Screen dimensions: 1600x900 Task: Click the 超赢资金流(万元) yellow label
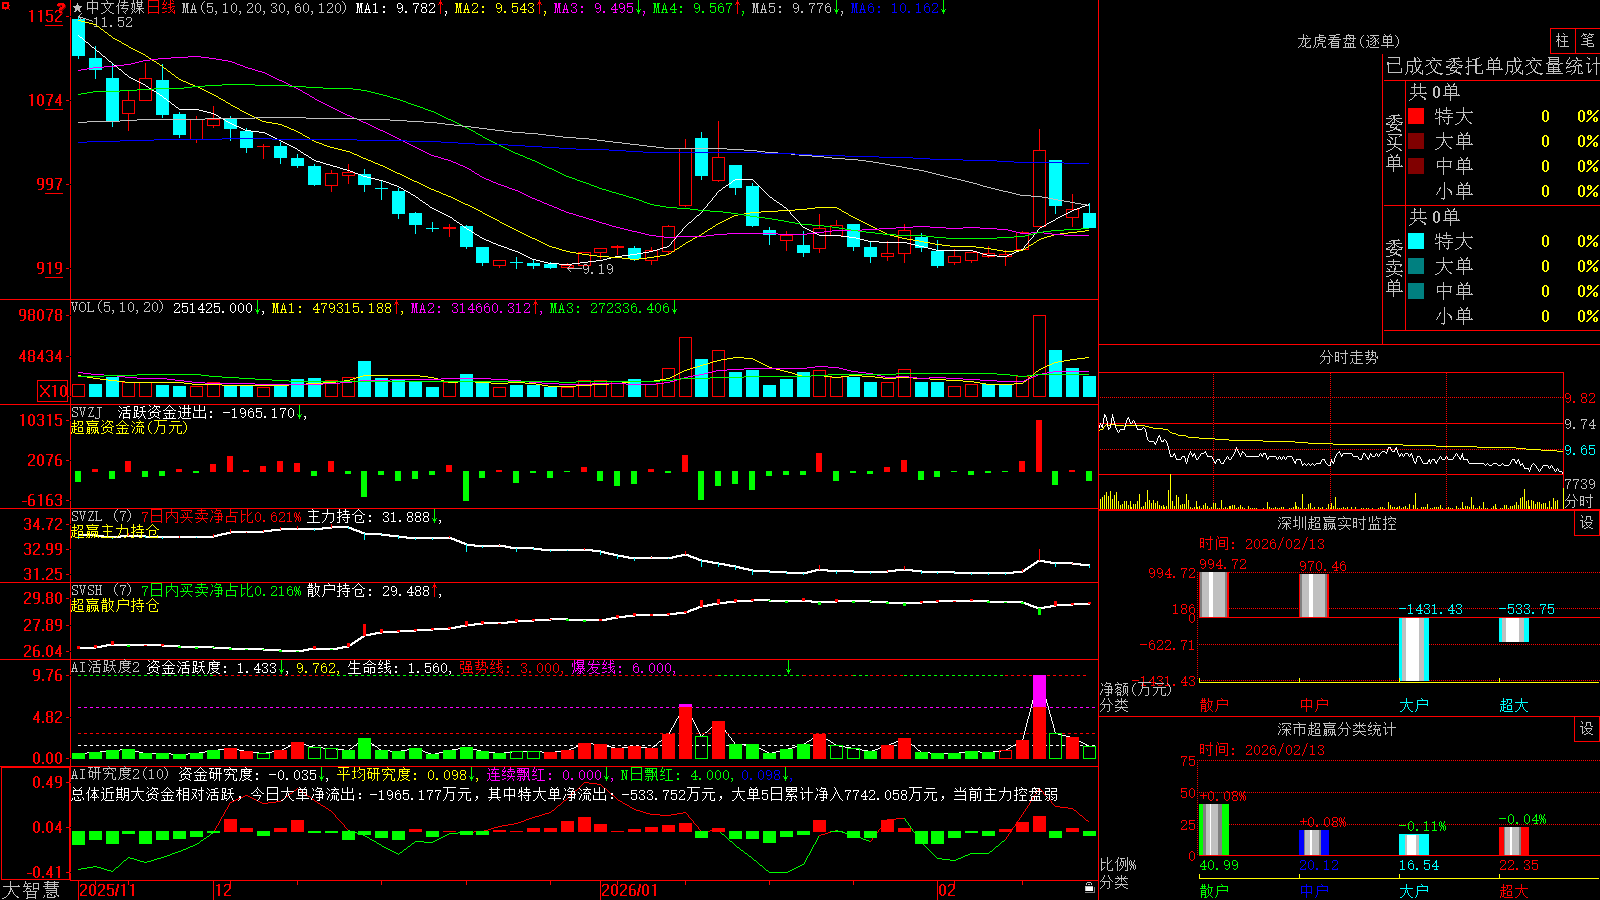coord(129,427)
